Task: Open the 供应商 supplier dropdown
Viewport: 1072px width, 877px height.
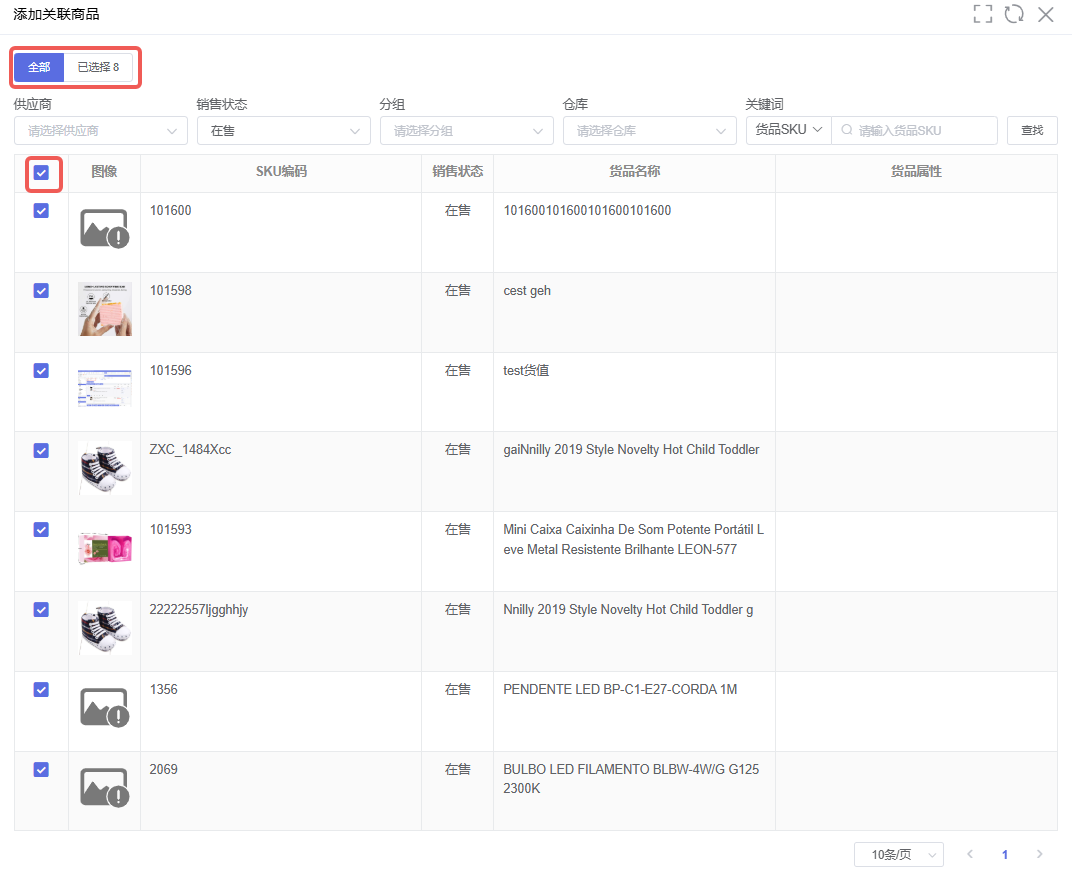Action: [100, 131]
